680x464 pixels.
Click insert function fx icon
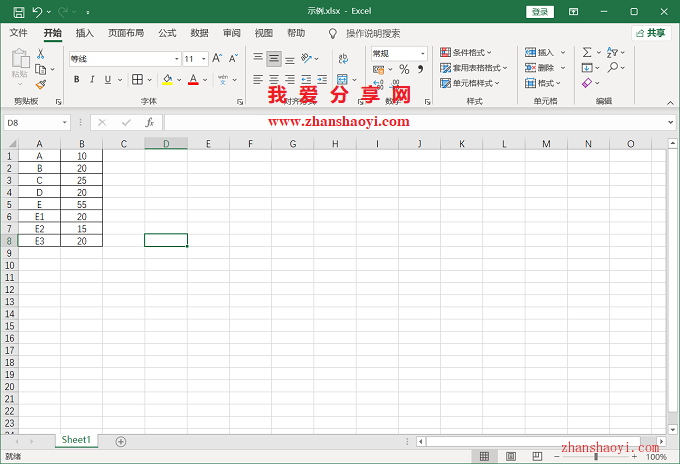(150, 123)
